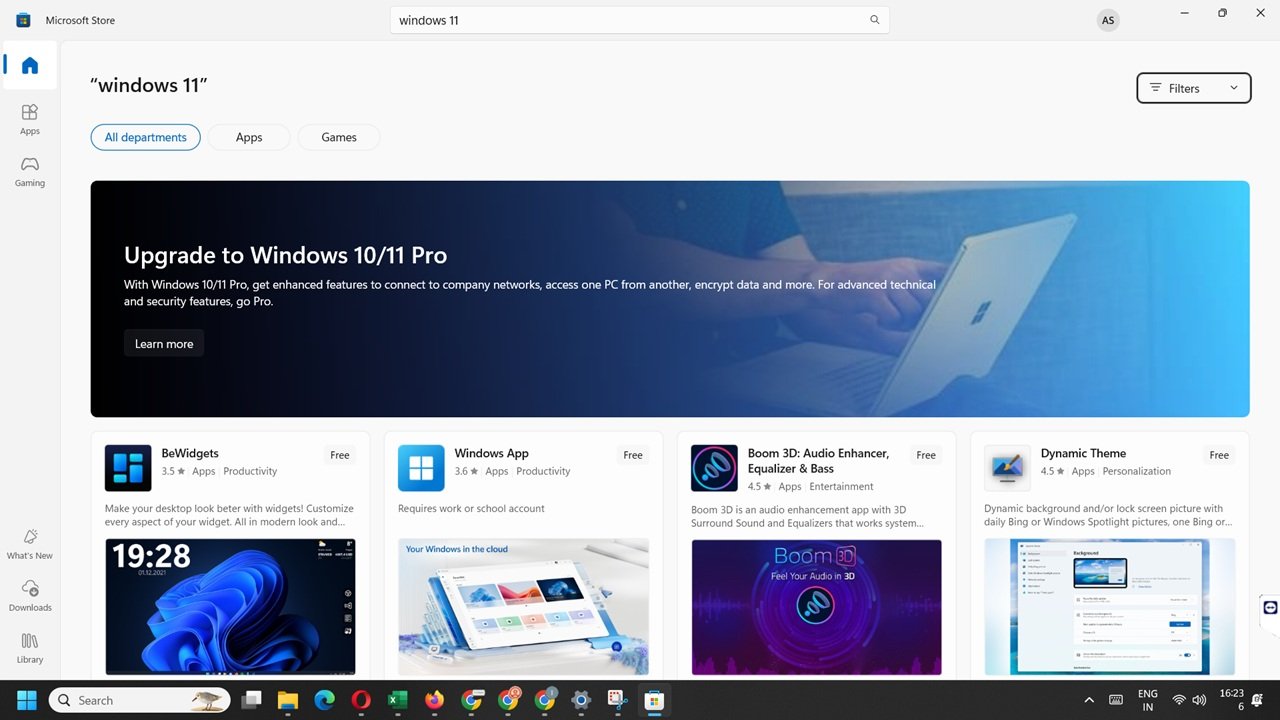
Task: Click the ENG IN language indicator
Action: point(1148,700)
